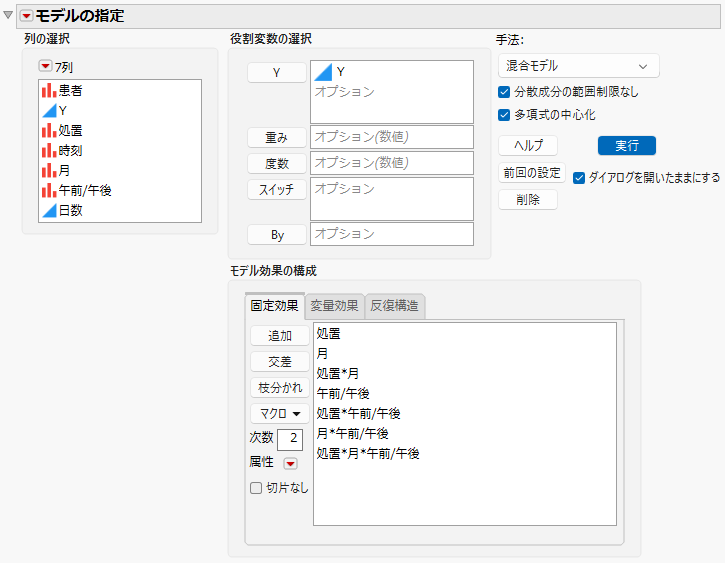This screenshot has width=725, height=563.
Task: Enable the 切片なし checkbox
Action: click(256, 488)
